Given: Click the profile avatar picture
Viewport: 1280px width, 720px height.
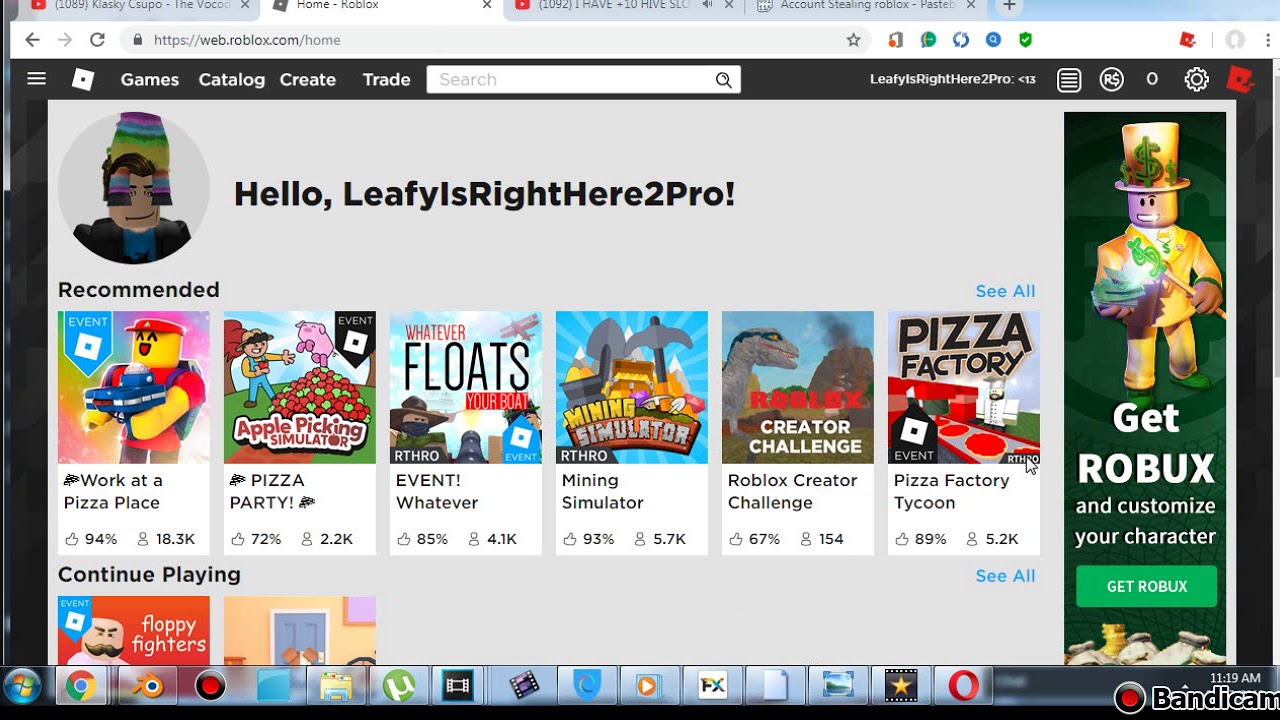Looking at the screenshot, I should (134, 188).
